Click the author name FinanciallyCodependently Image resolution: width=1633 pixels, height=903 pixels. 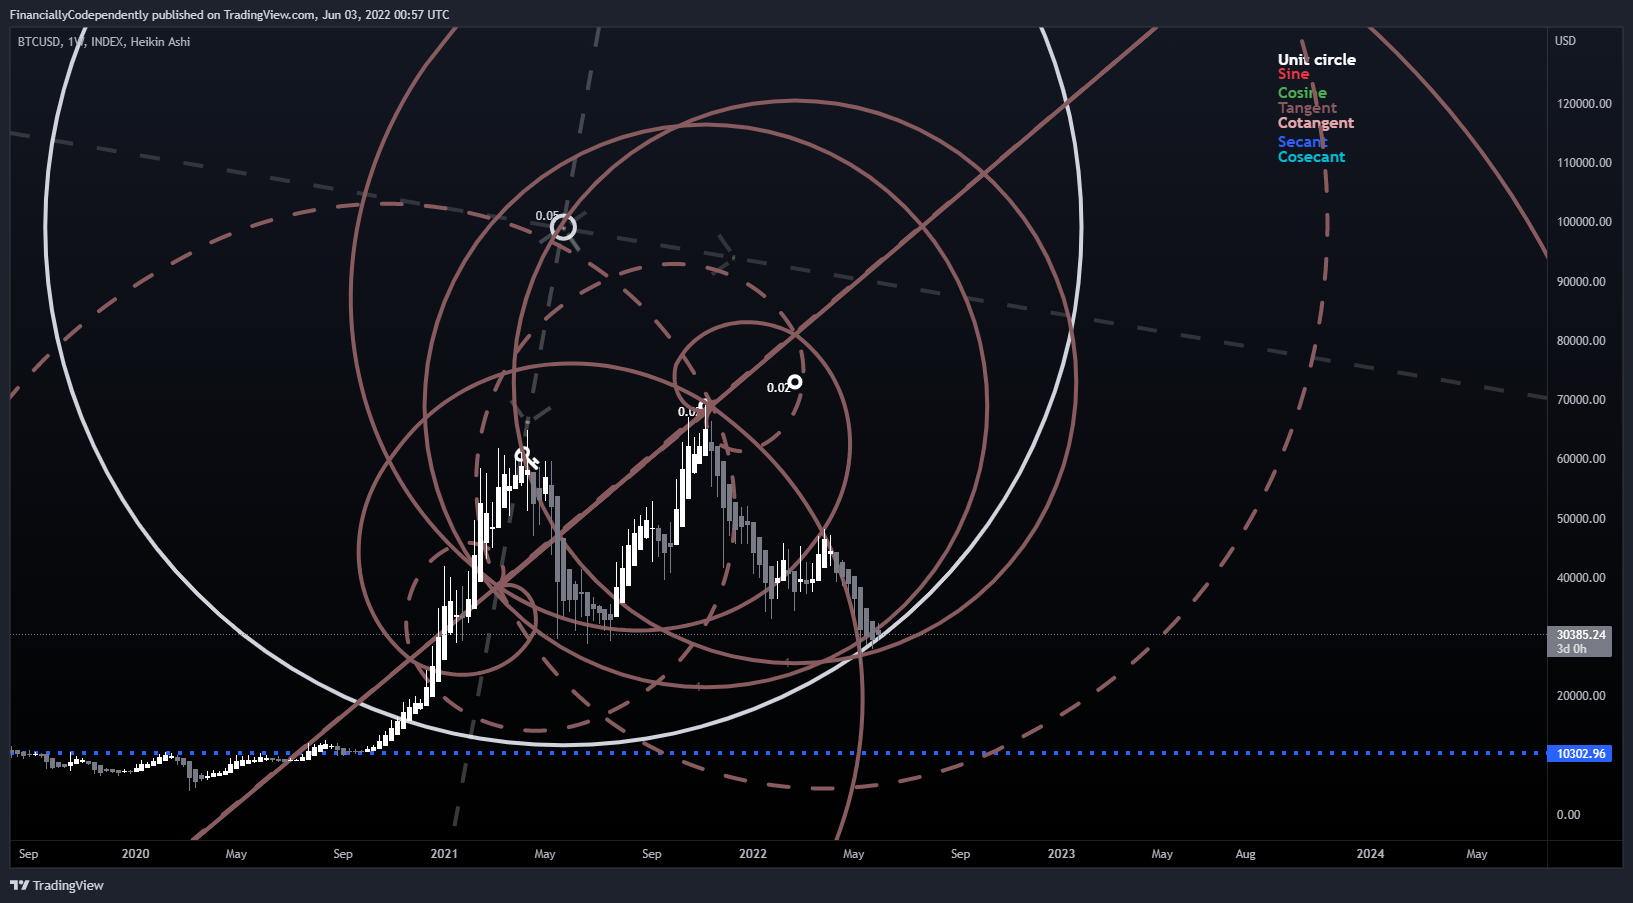click(x=79, y=15)
